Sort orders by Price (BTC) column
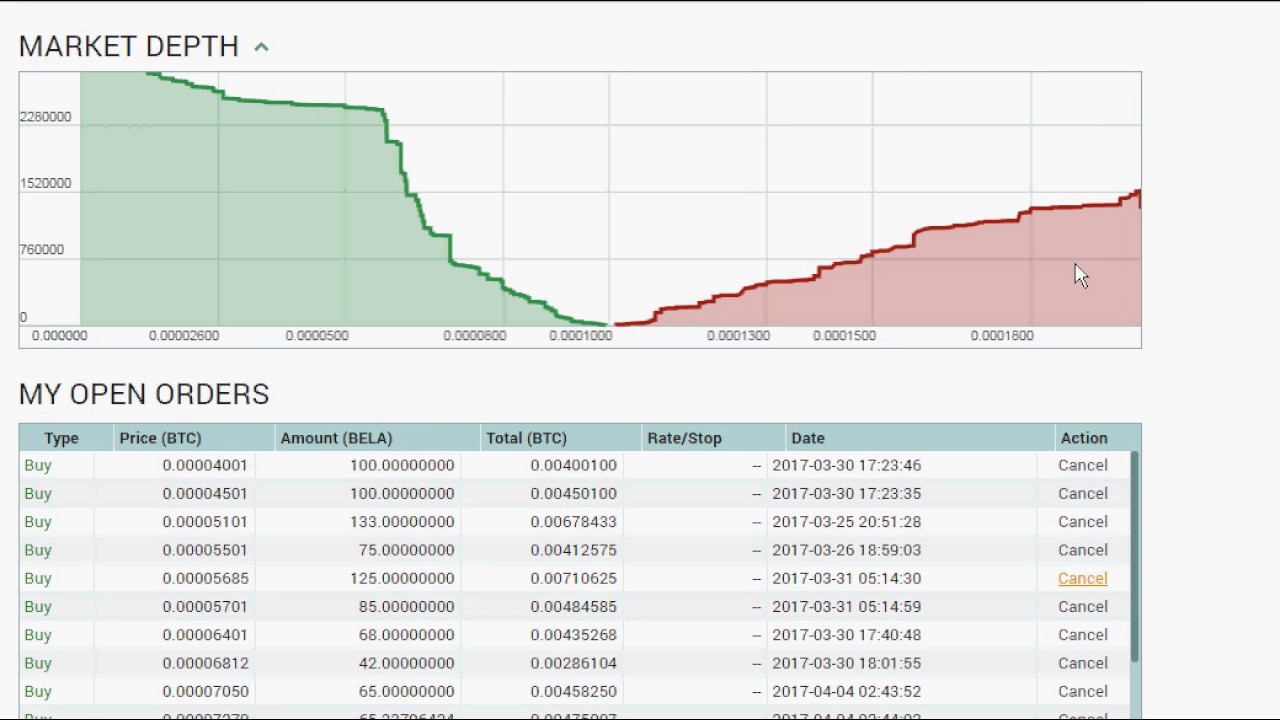Viewport: 1280px width, 720px height. pos(160,438)
